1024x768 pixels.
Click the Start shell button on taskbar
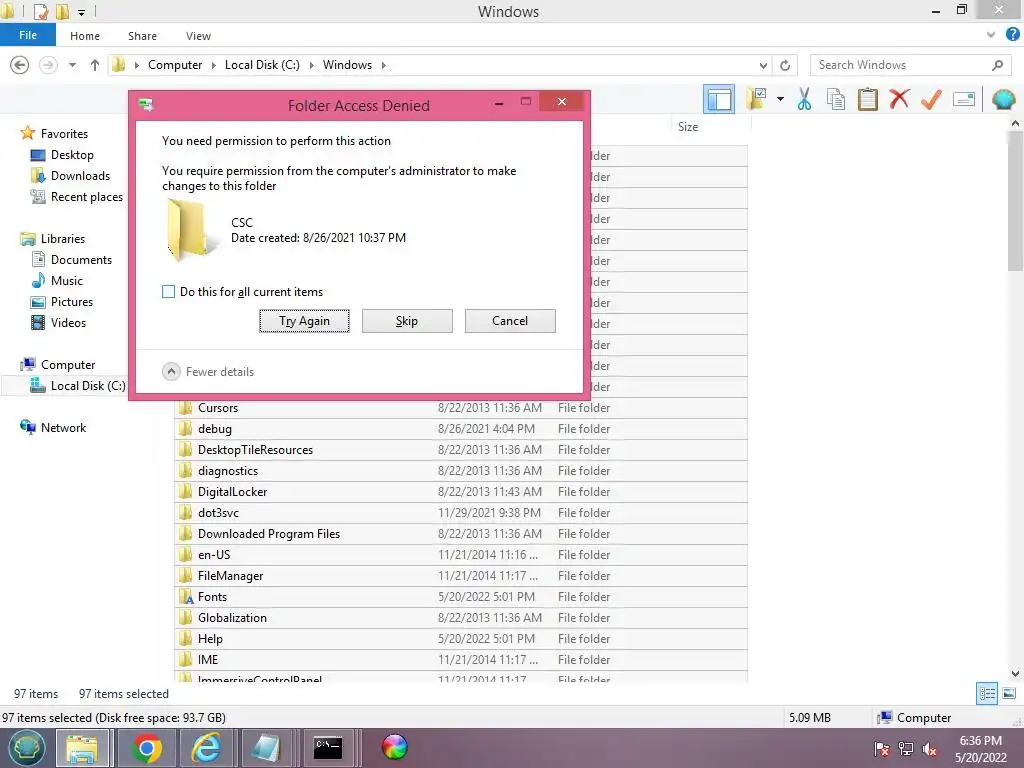point(25,748)
